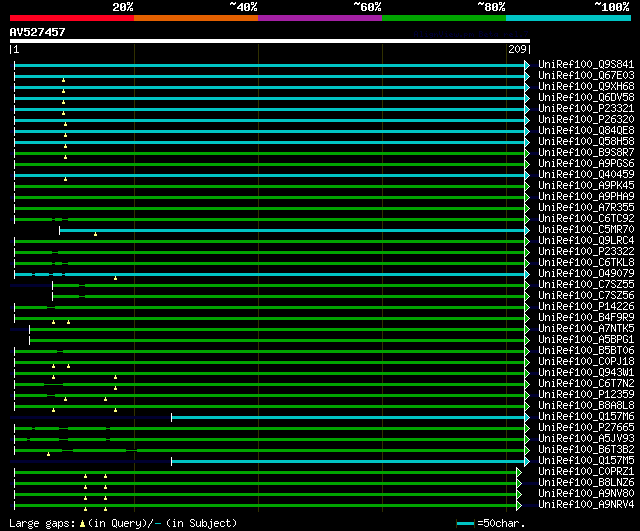Viewport: 640px width, 531px height.
Task: Click the purple ~60% legend color bar
Action: [x=320, y=18]
